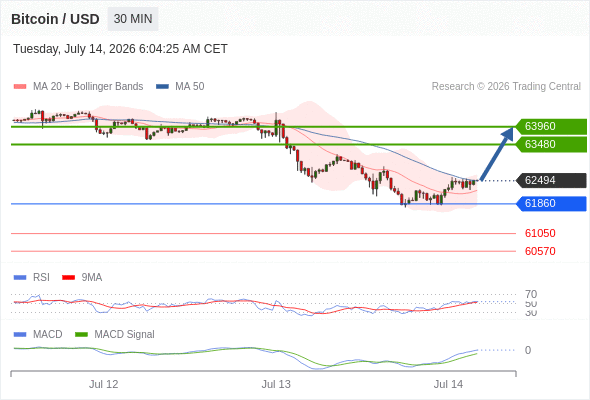Click the 9MA red legend marker
This screenshot has width=590, height=400.
68,278
